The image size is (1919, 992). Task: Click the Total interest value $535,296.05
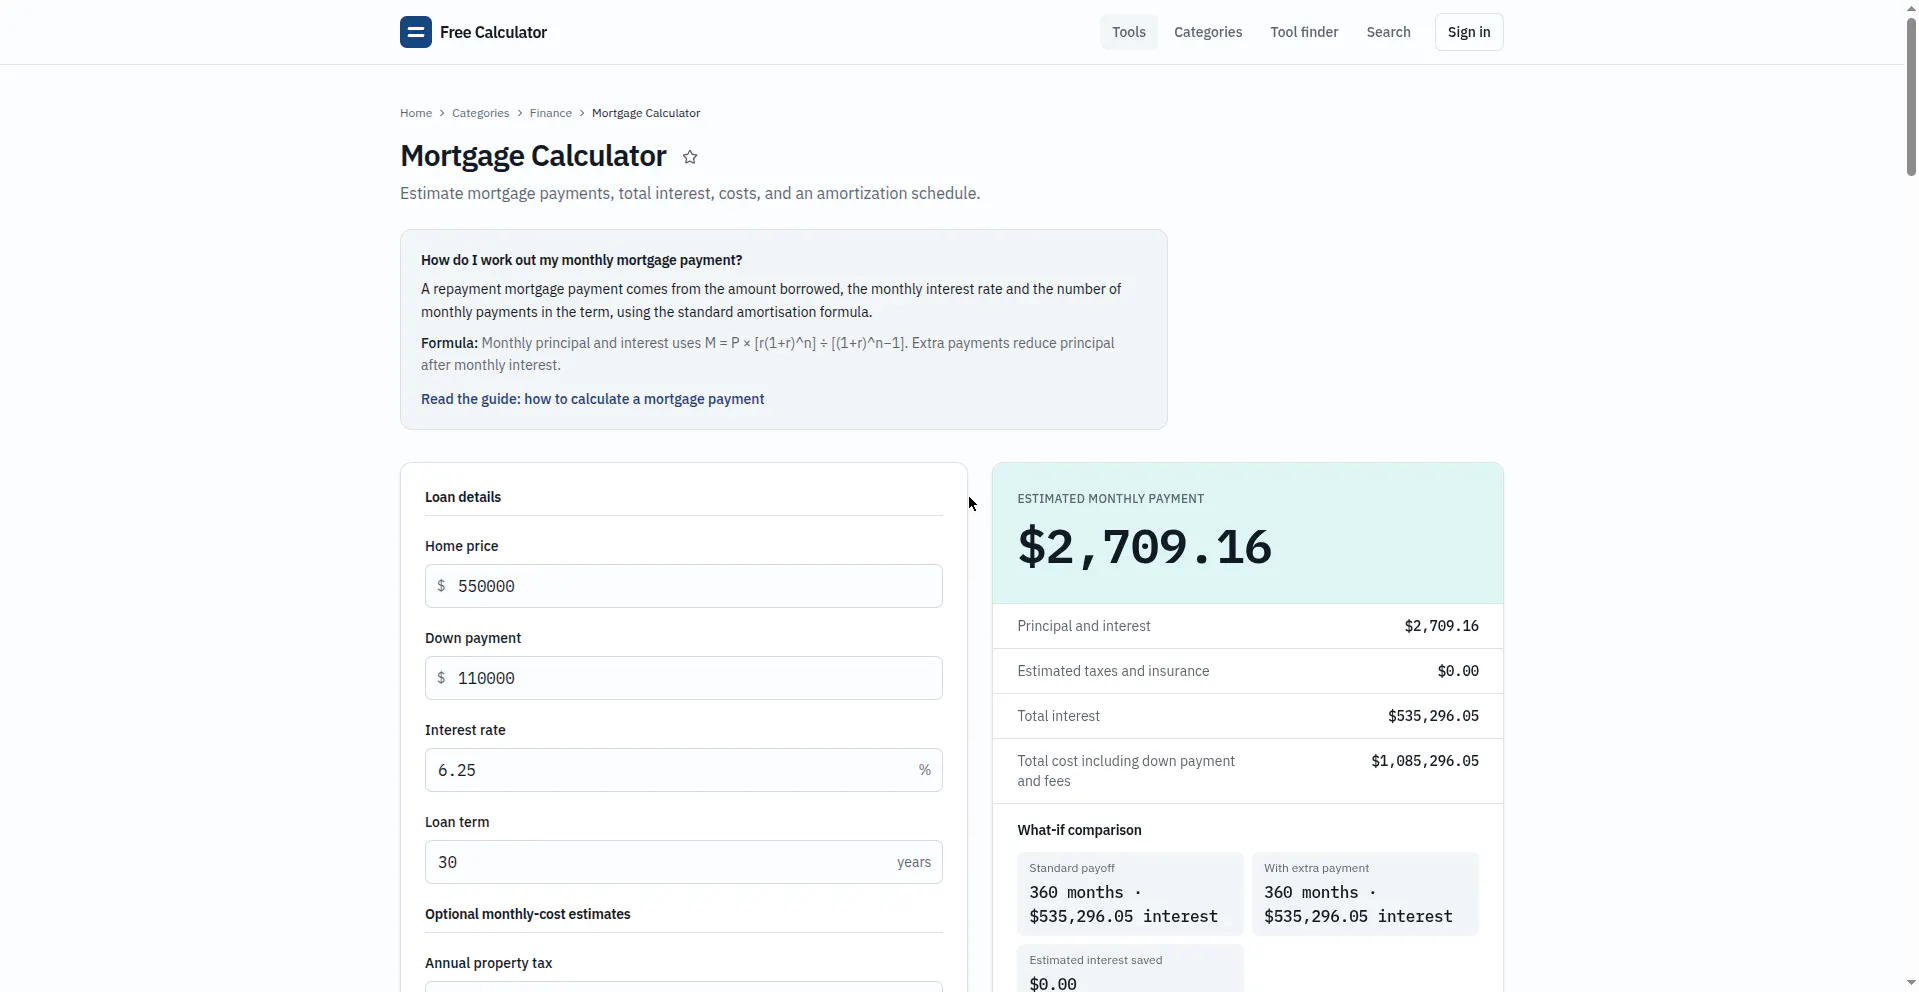click(x=1433, y=716)
